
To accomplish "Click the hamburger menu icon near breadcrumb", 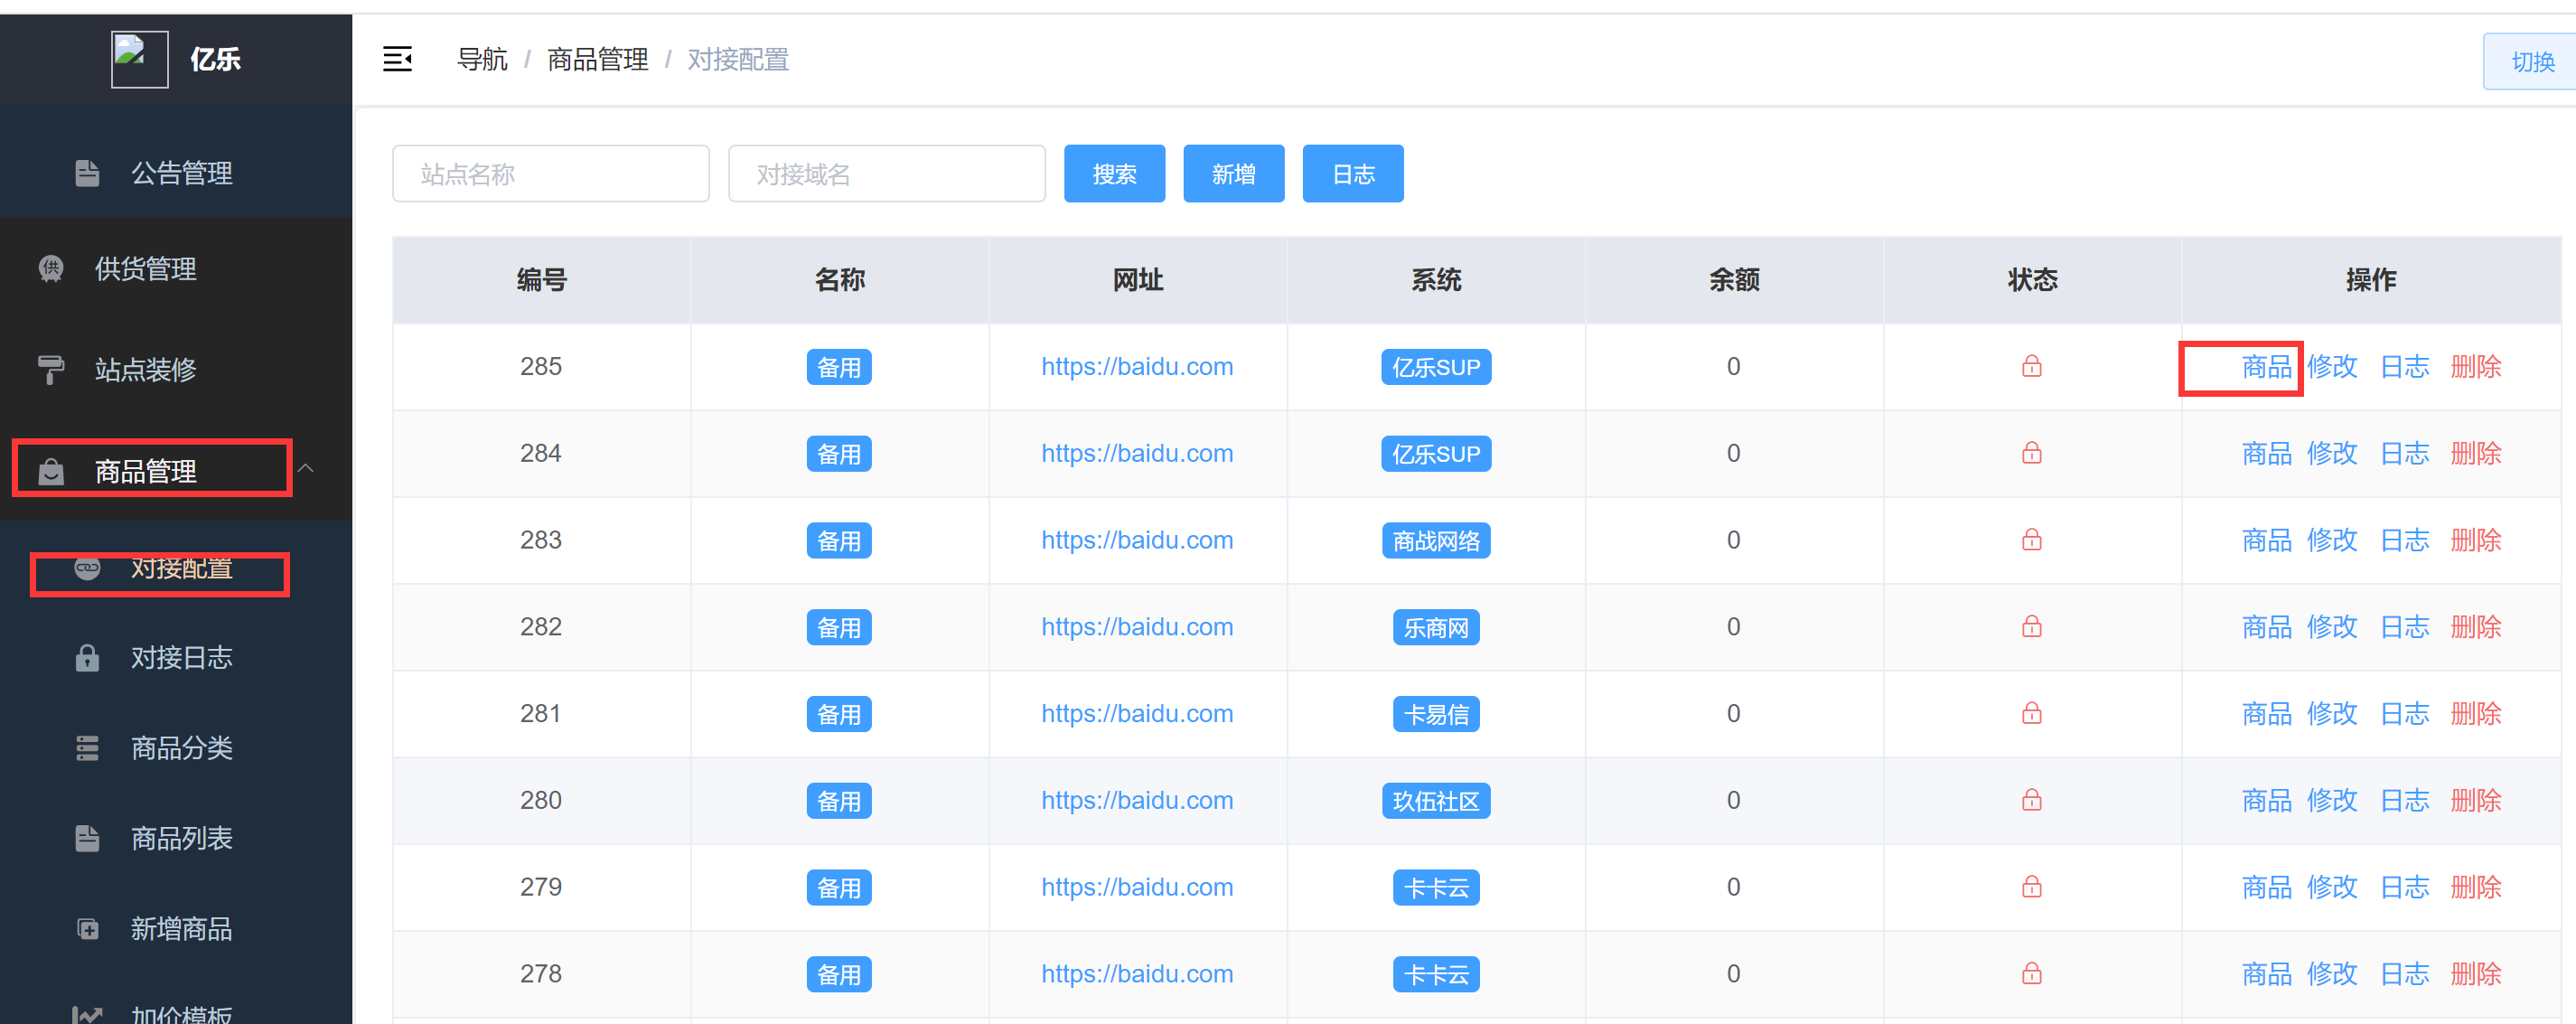I will tap(398, 60).
